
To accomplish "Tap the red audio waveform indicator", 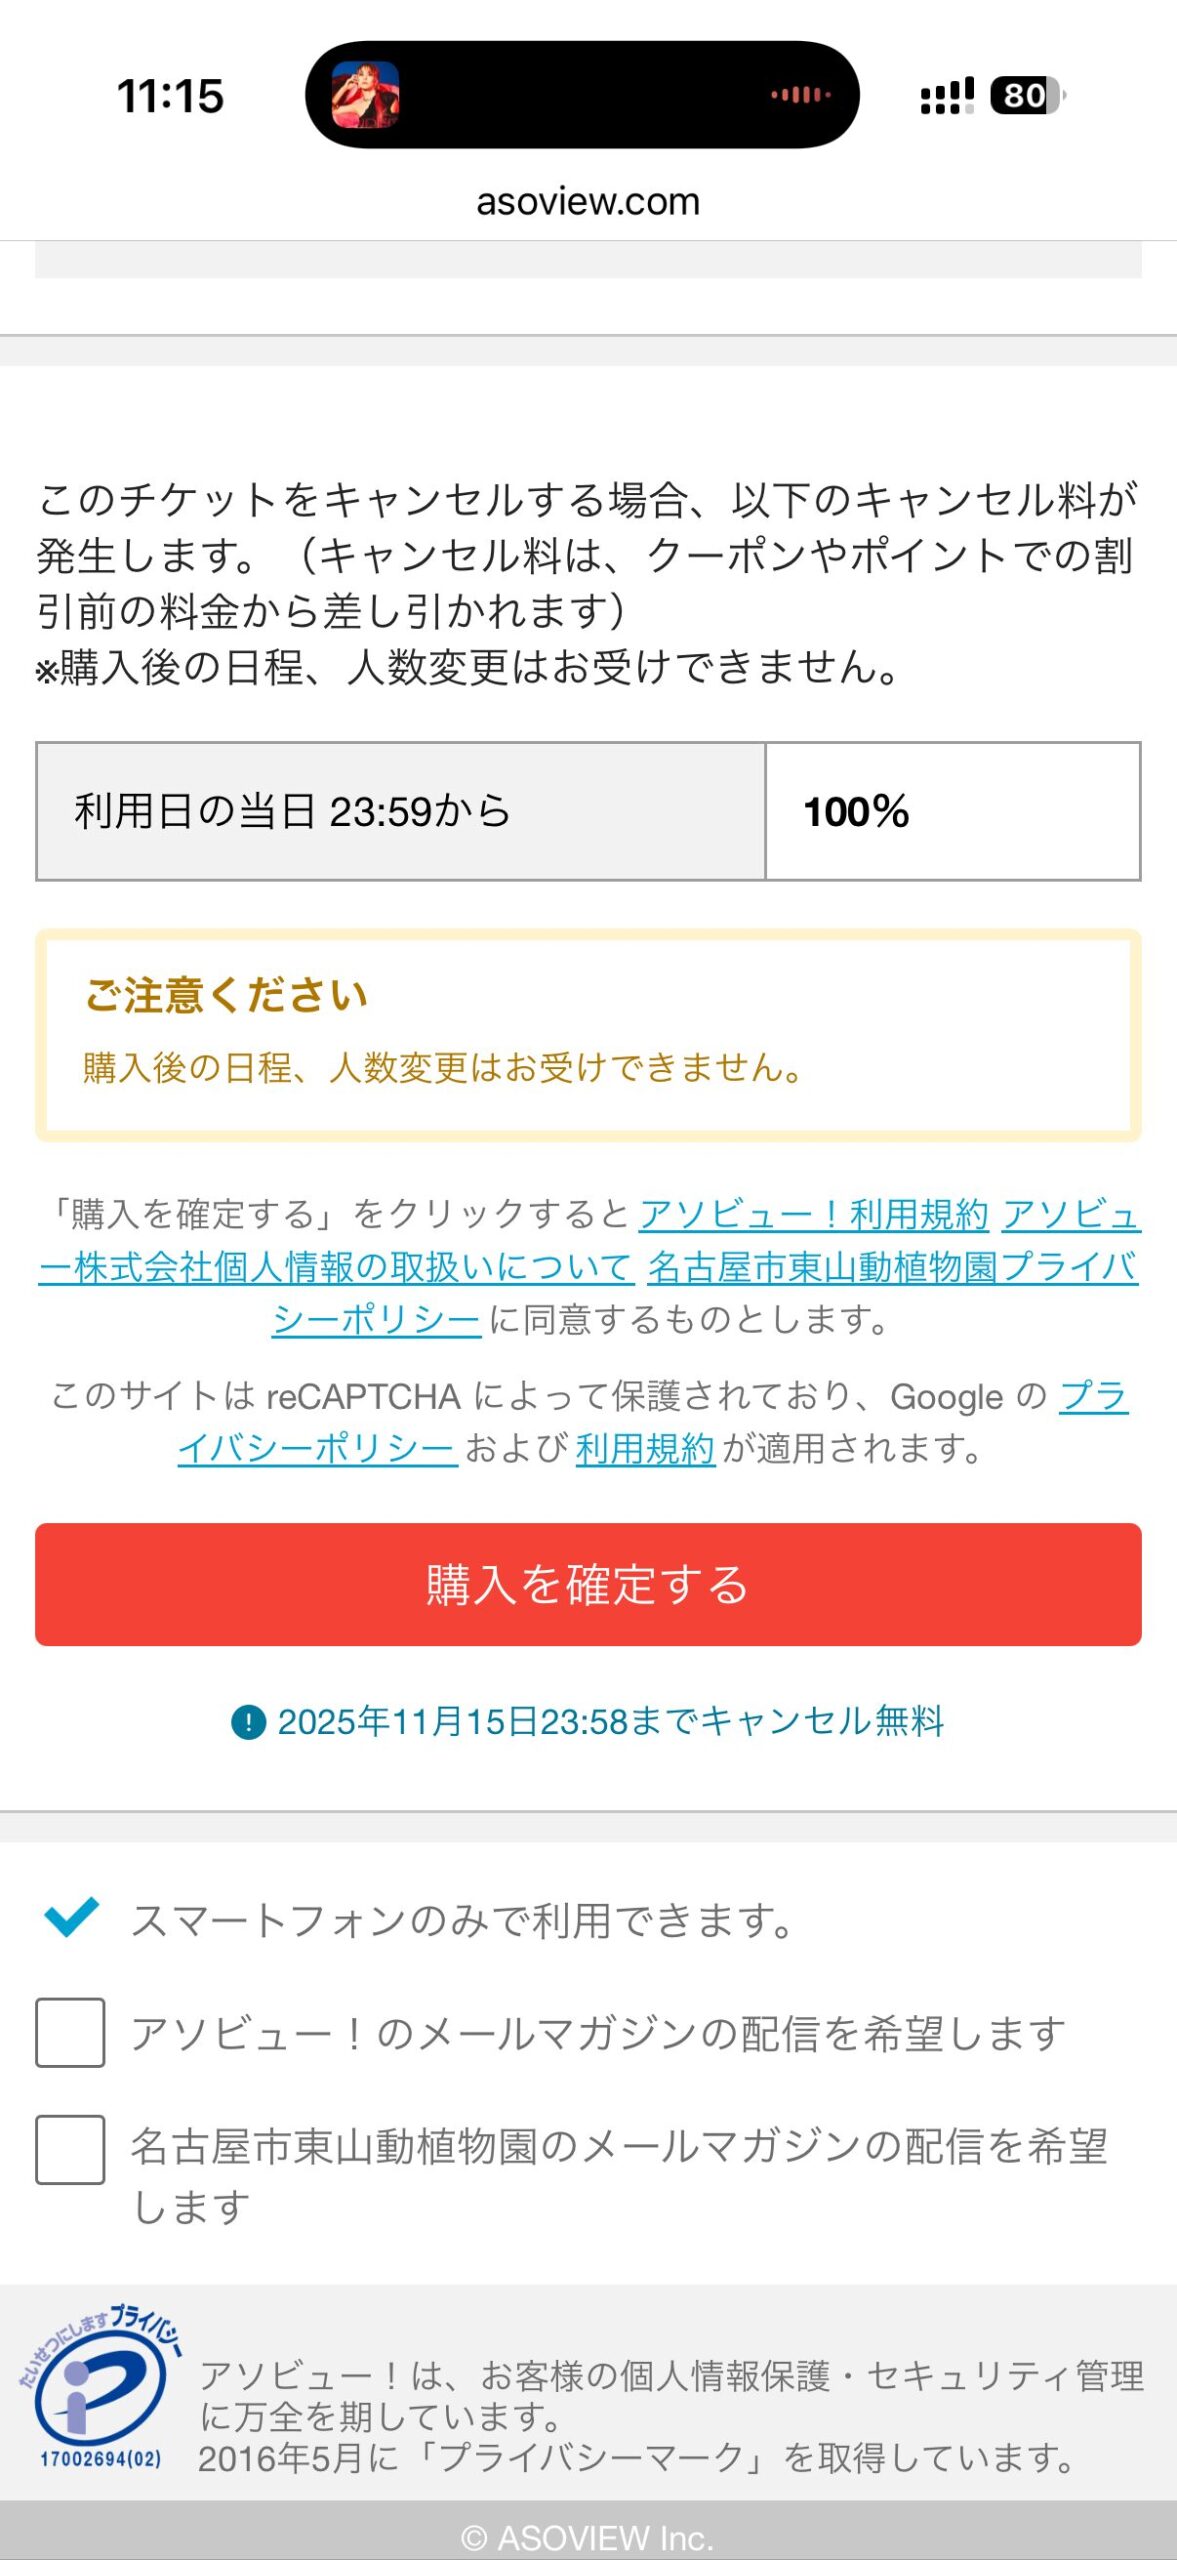I will click(800, 95).
